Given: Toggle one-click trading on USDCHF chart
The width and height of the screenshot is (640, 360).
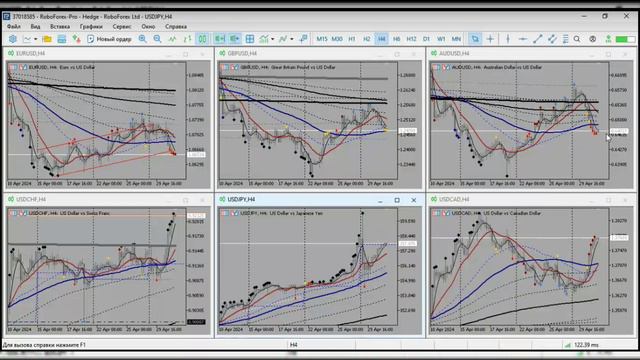Looking at the screenshot, I should [x=23, y=213].
